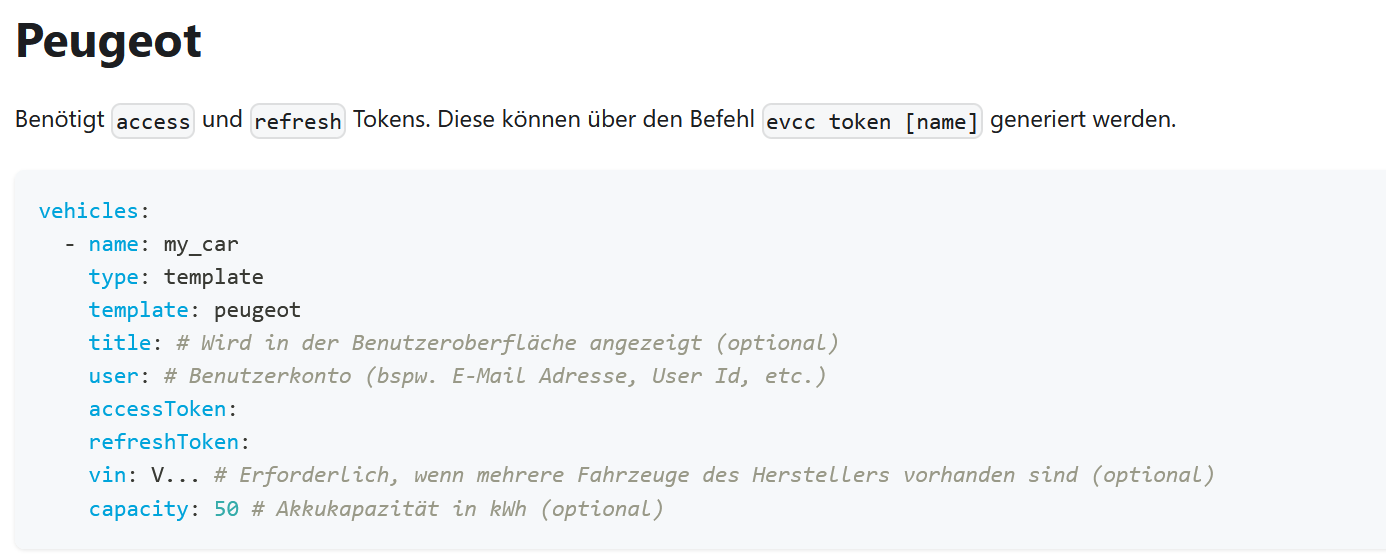Viewport: 1386px width, 559px height.
Task: Click the 'capacity' key
Action: coord(138,508)
